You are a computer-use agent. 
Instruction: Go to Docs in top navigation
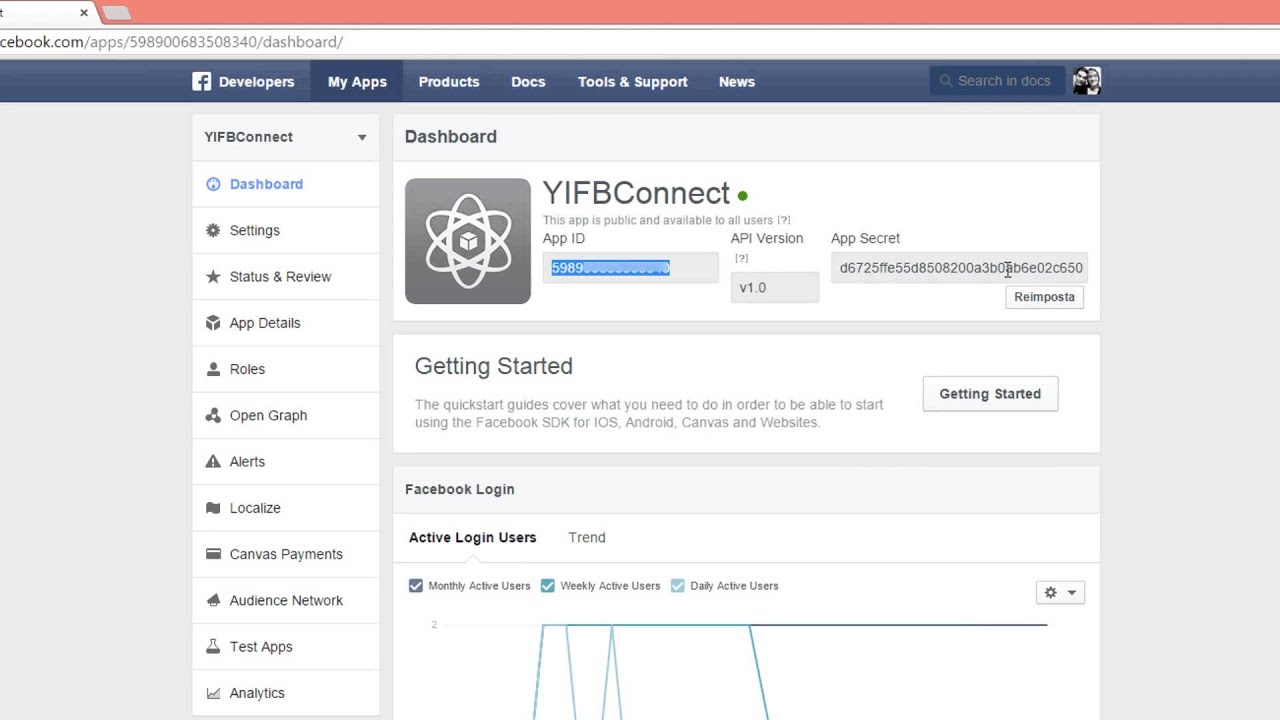pos(528,82)
